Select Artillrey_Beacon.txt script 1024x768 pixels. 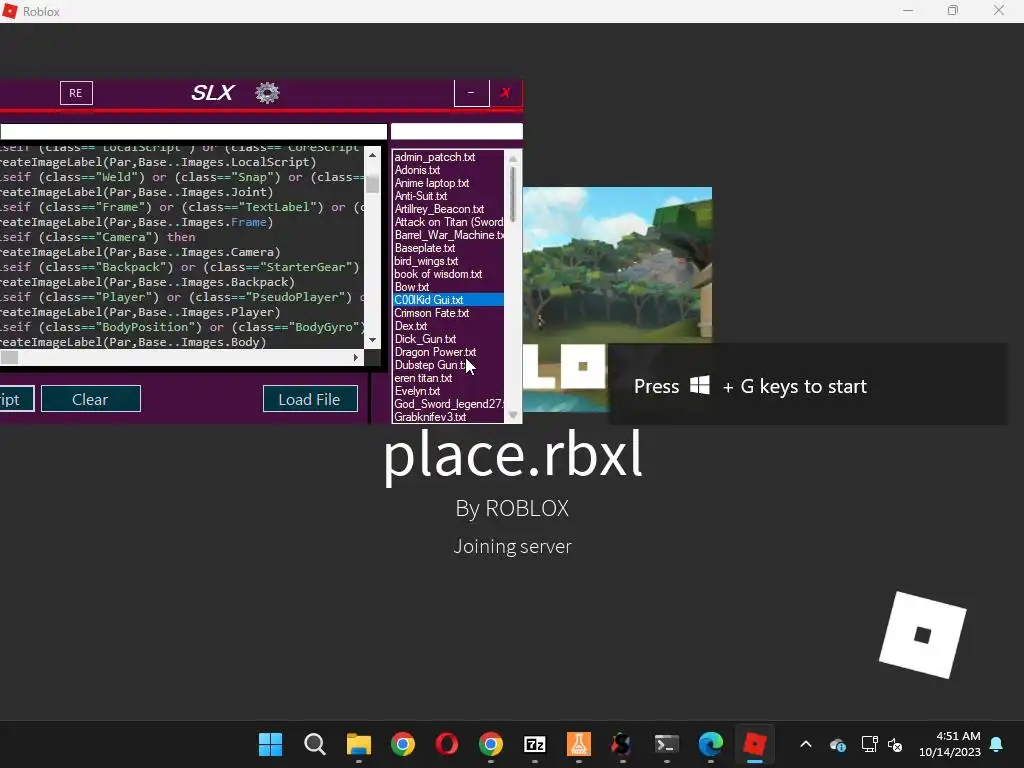click(x=439, y=209)
